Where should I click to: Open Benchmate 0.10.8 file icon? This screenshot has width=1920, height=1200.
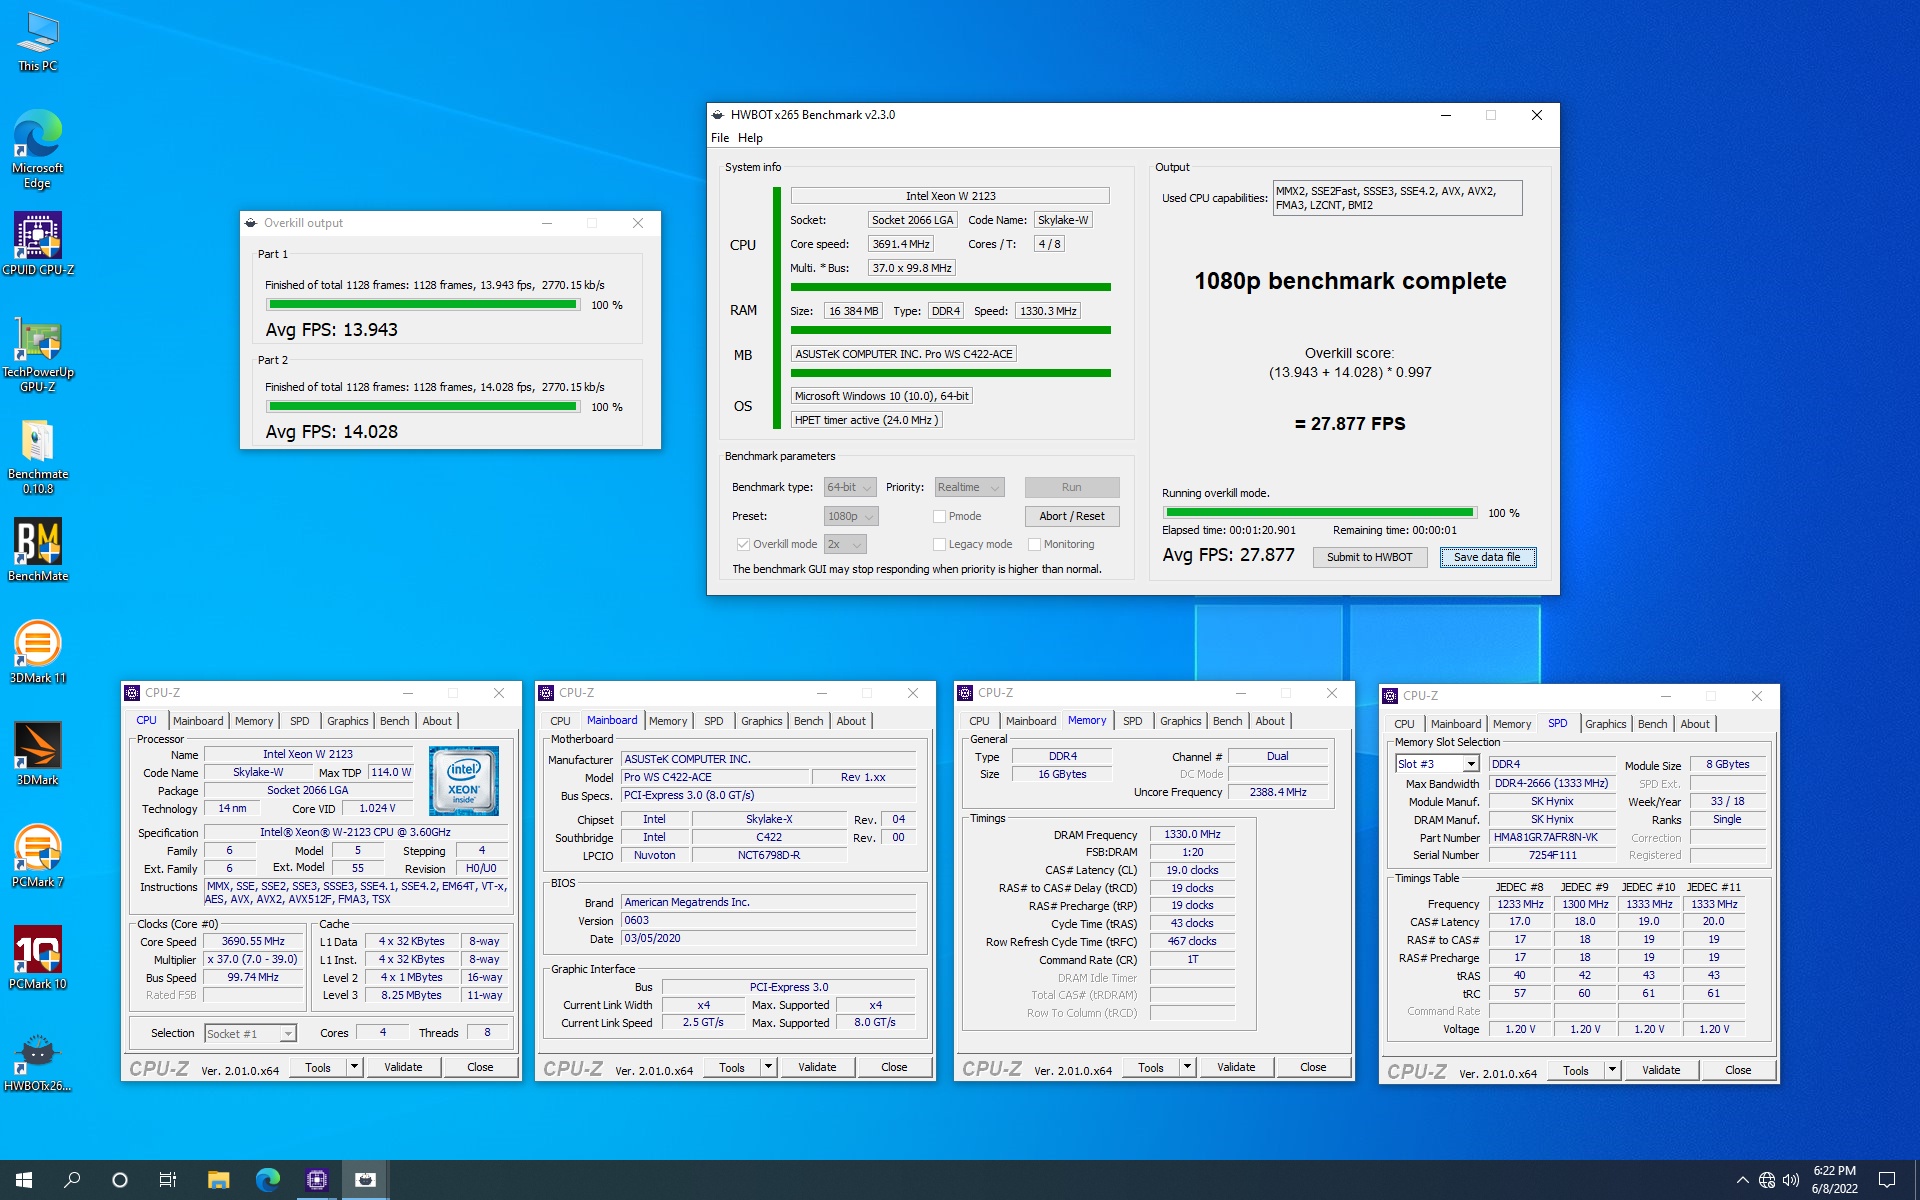click(x=38, y=457)
